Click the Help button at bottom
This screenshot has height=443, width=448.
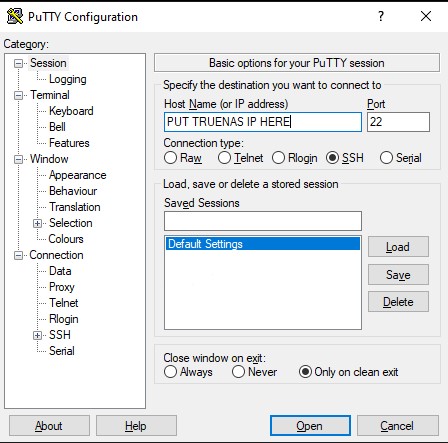(x=136, y=426)
